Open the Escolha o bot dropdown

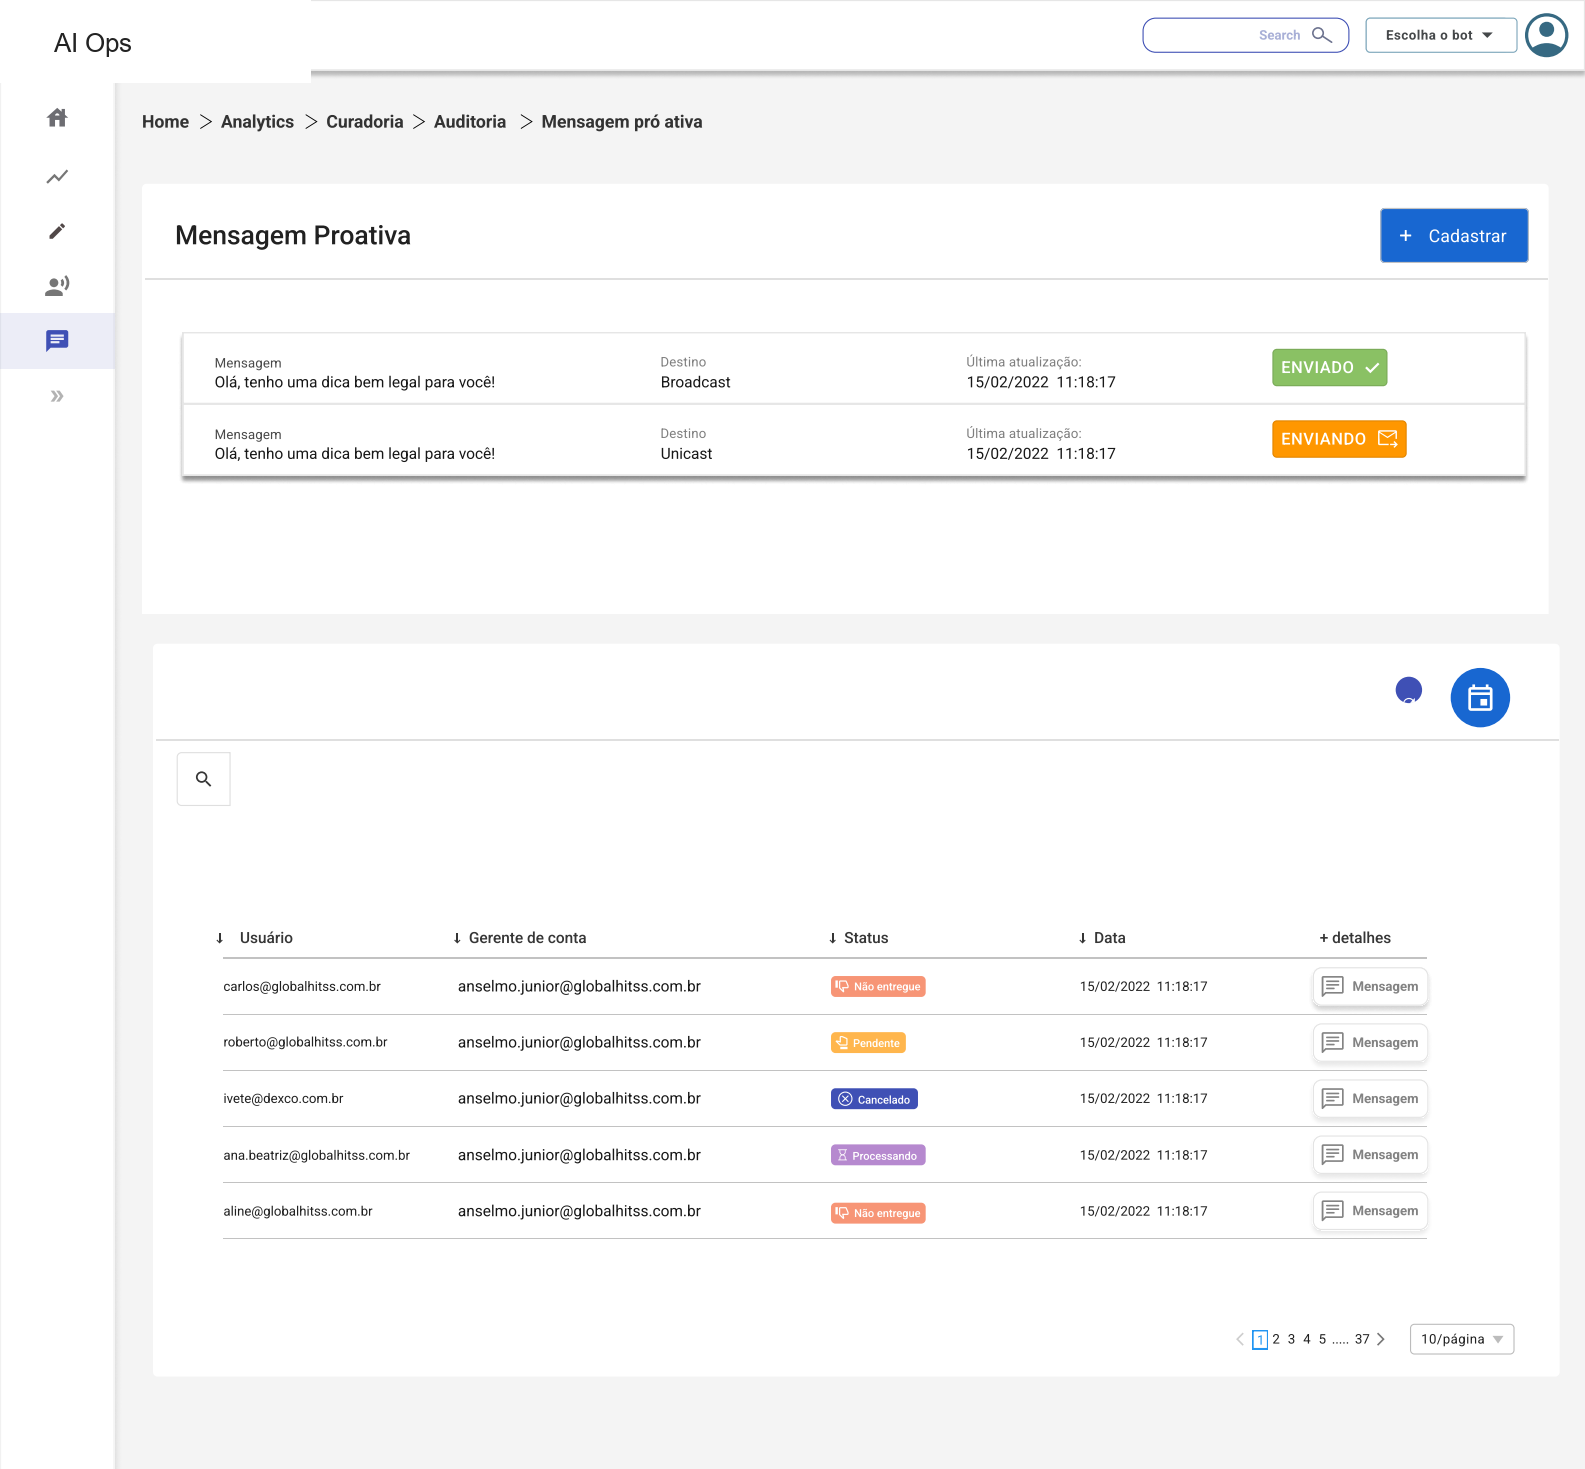click(1441, 35)
